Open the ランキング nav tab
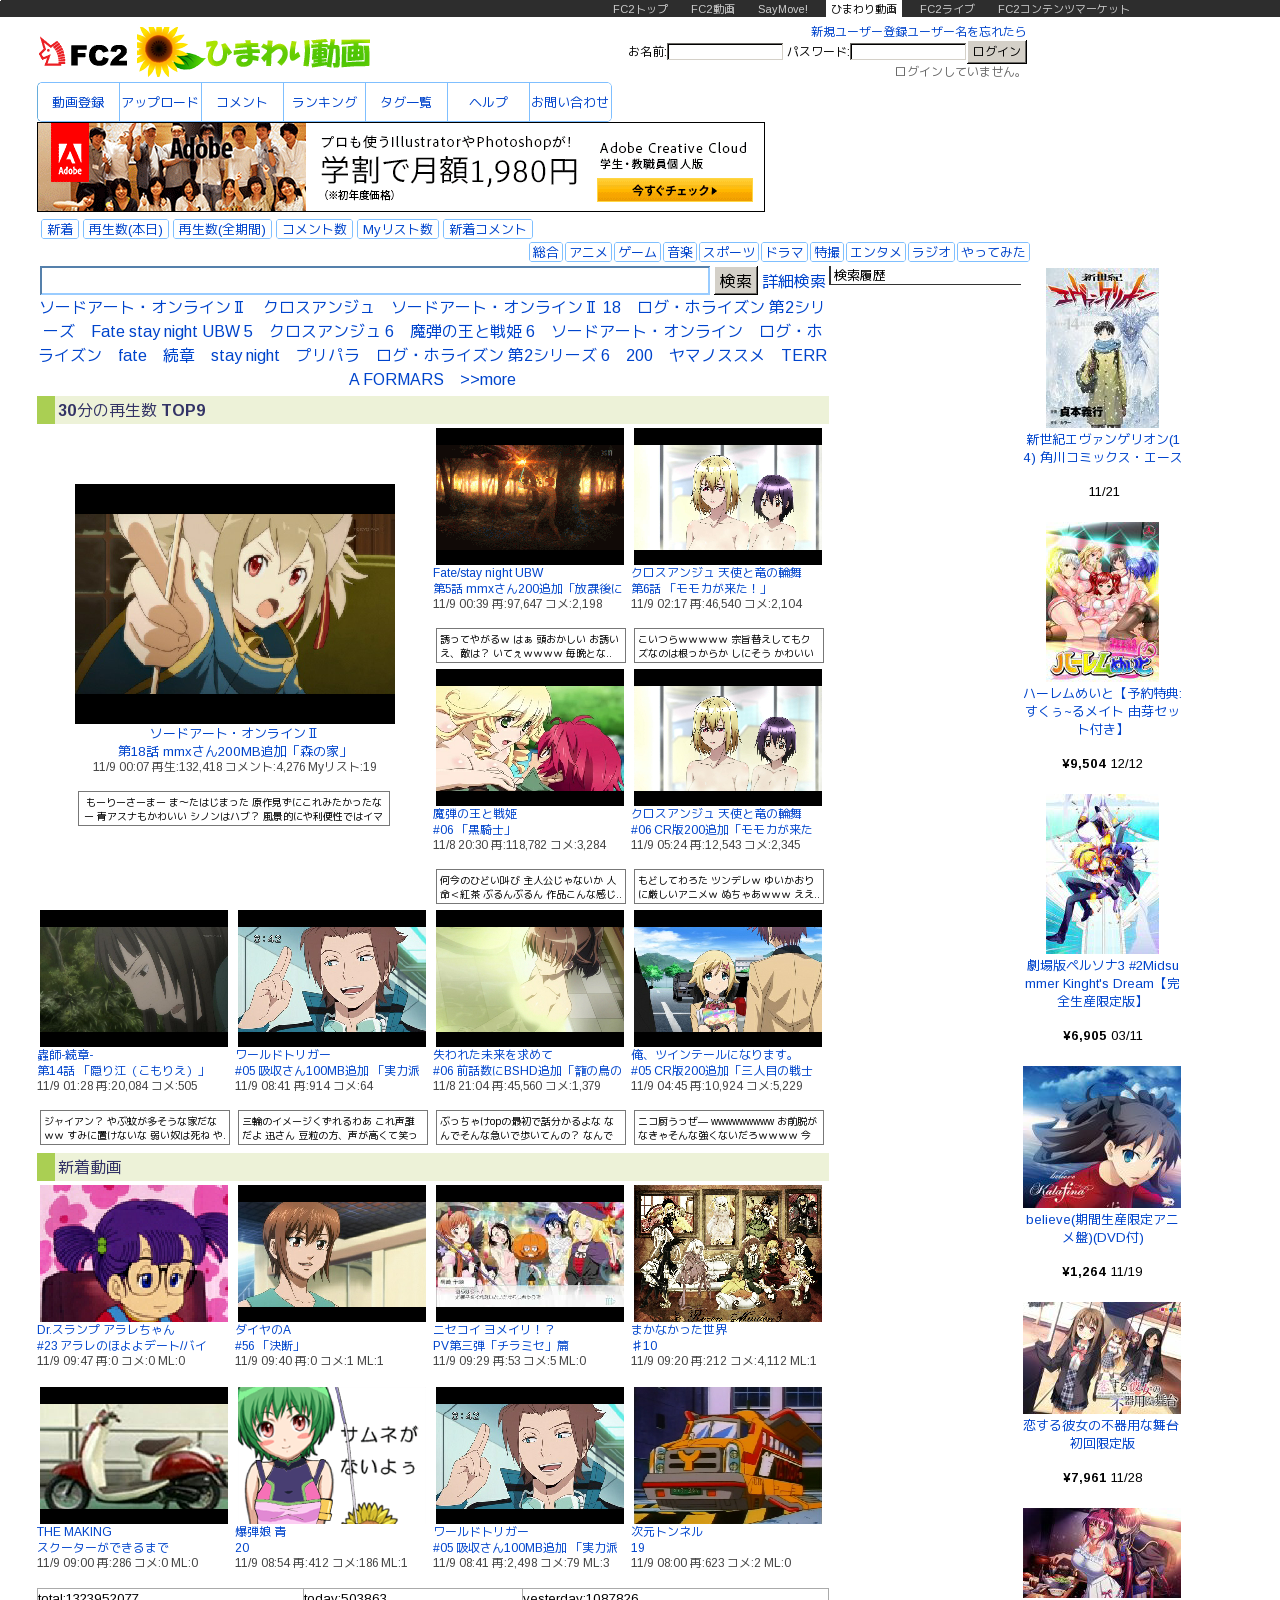Screen dimensions: 1280x1600 coord(324,102)
